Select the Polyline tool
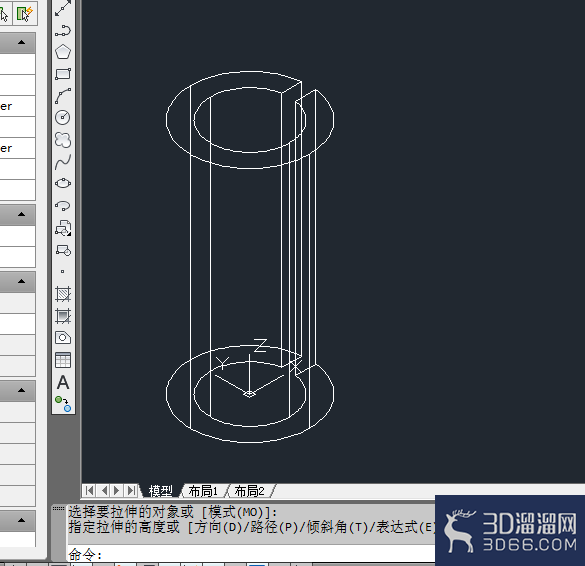The width and height of the screenshot is (585, 566). point(63,31)
